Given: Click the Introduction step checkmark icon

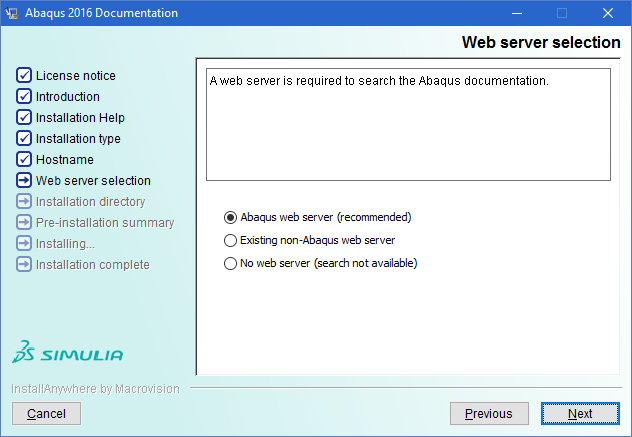Looking at the screenshot, I should 24,96.
